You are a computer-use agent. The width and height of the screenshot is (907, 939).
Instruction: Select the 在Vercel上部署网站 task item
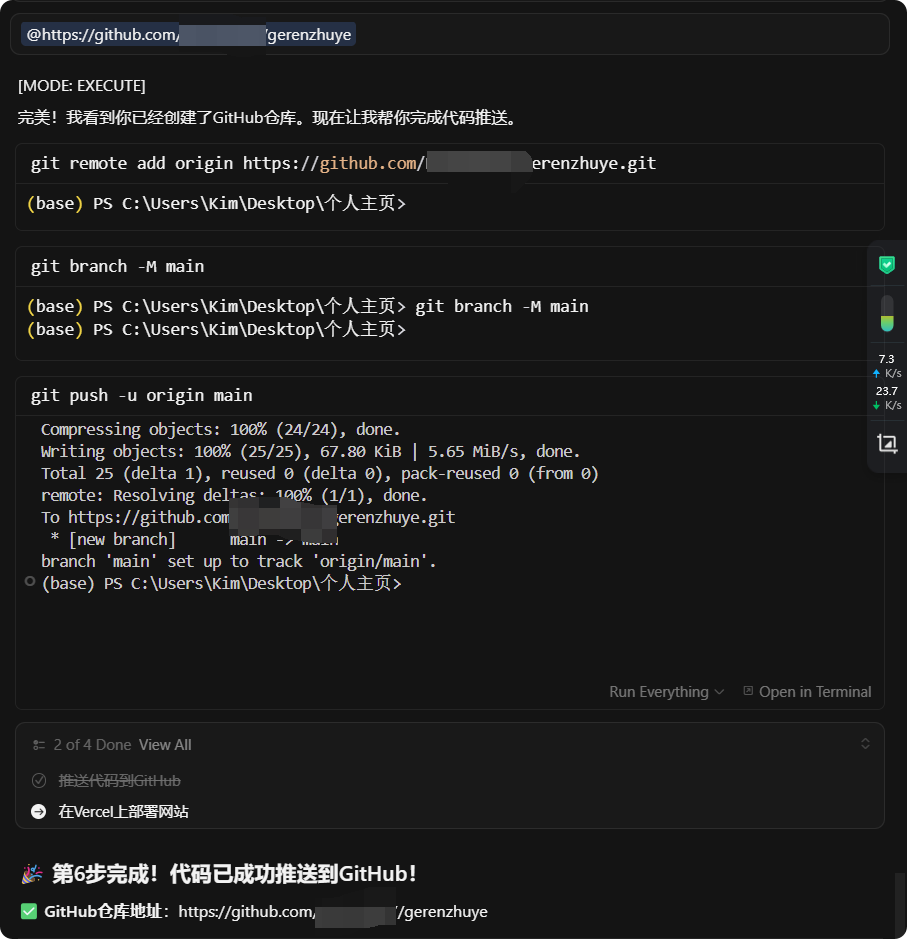pos(123,811)
